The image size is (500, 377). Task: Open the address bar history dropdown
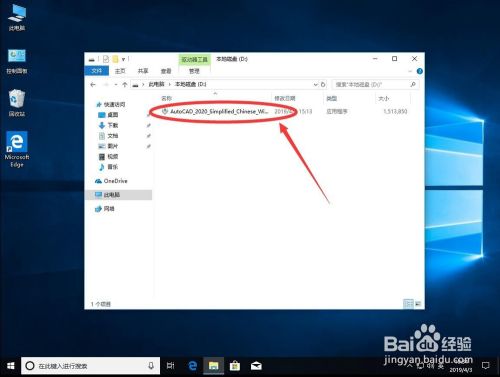(315, 85)
